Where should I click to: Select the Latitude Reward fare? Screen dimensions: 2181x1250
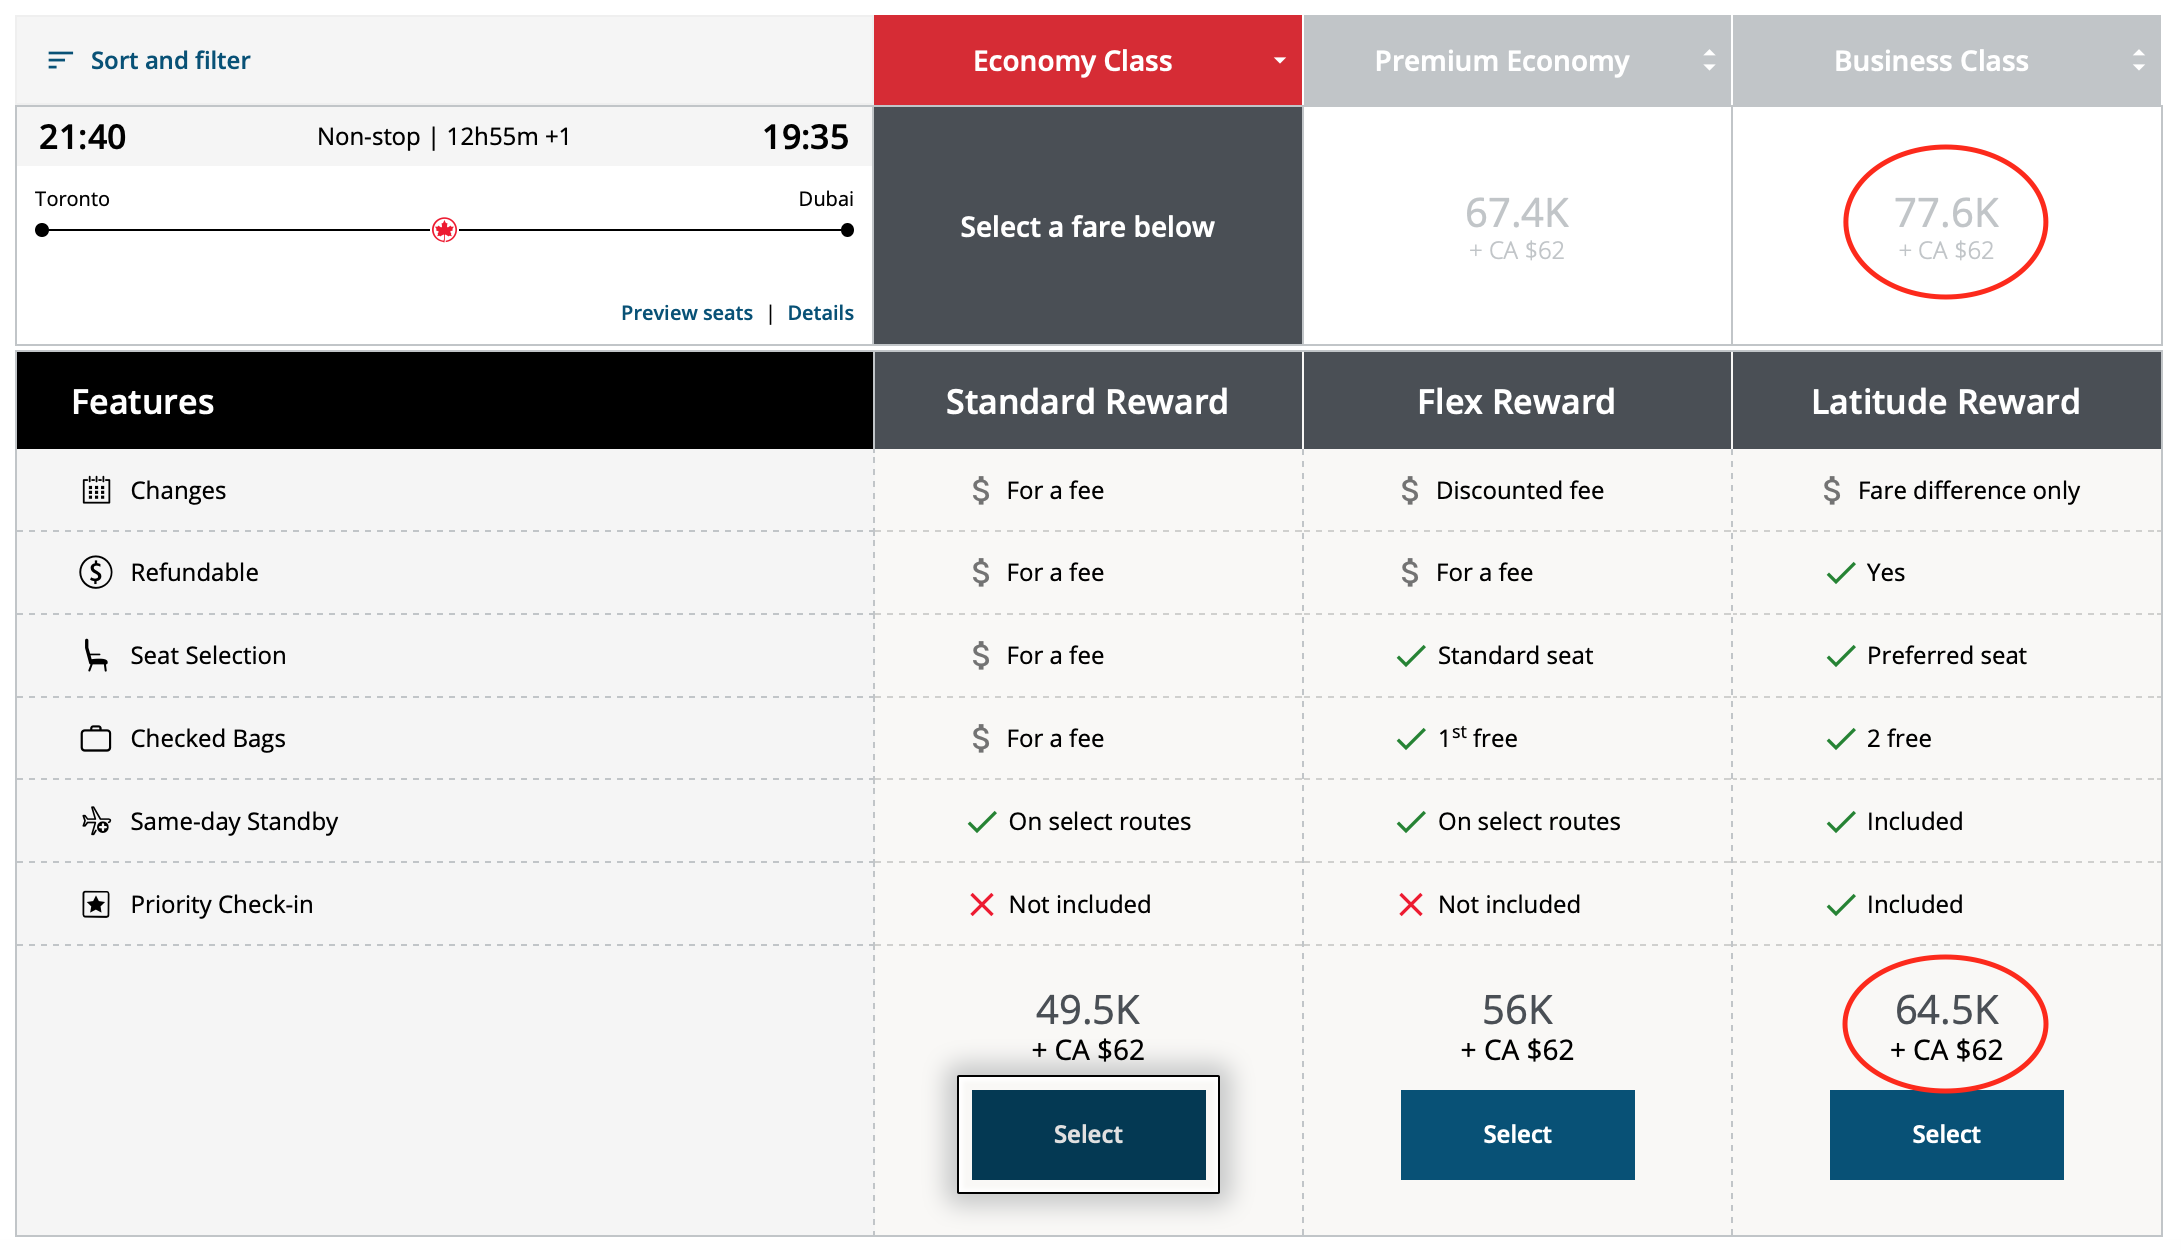click(1946, 1134)
